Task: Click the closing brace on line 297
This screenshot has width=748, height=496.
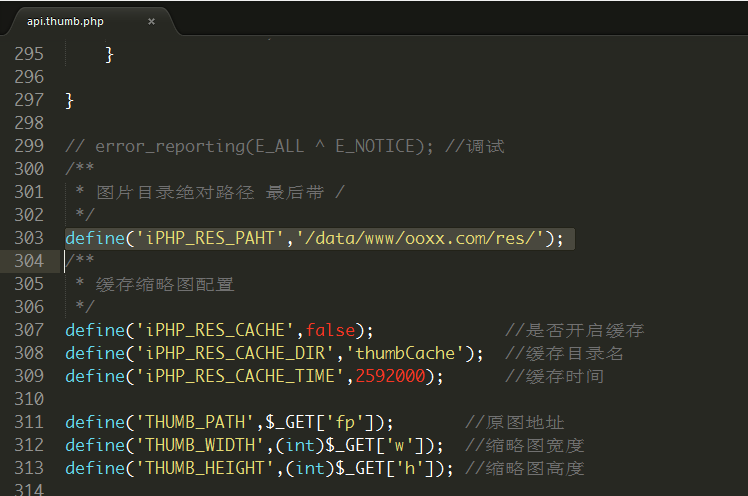Action: click(x=70, y=101)
